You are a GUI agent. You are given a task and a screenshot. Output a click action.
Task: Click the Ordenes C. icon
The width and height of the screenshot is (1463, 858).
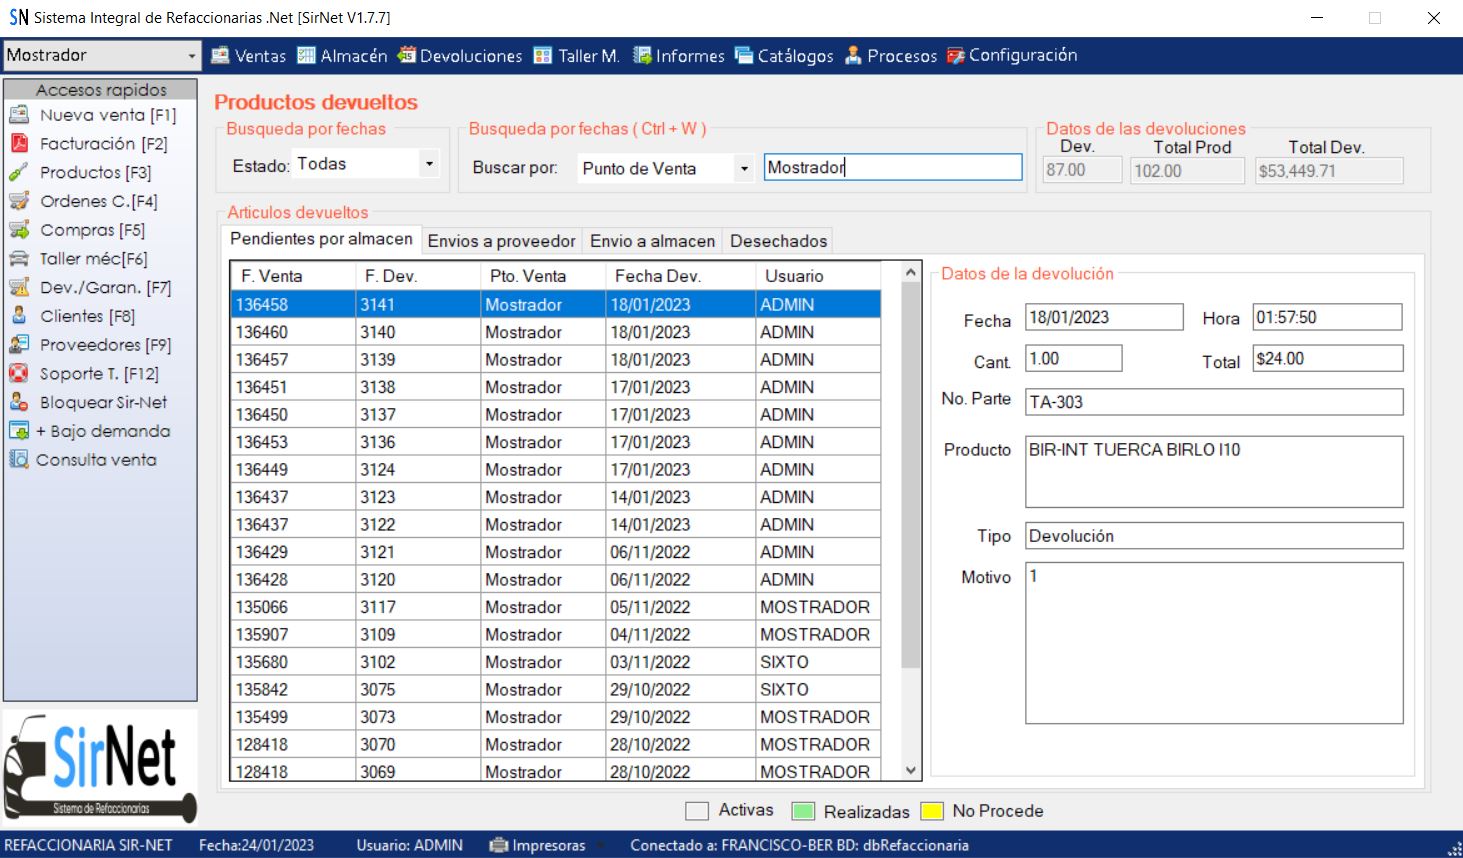(x=19, y=201)
